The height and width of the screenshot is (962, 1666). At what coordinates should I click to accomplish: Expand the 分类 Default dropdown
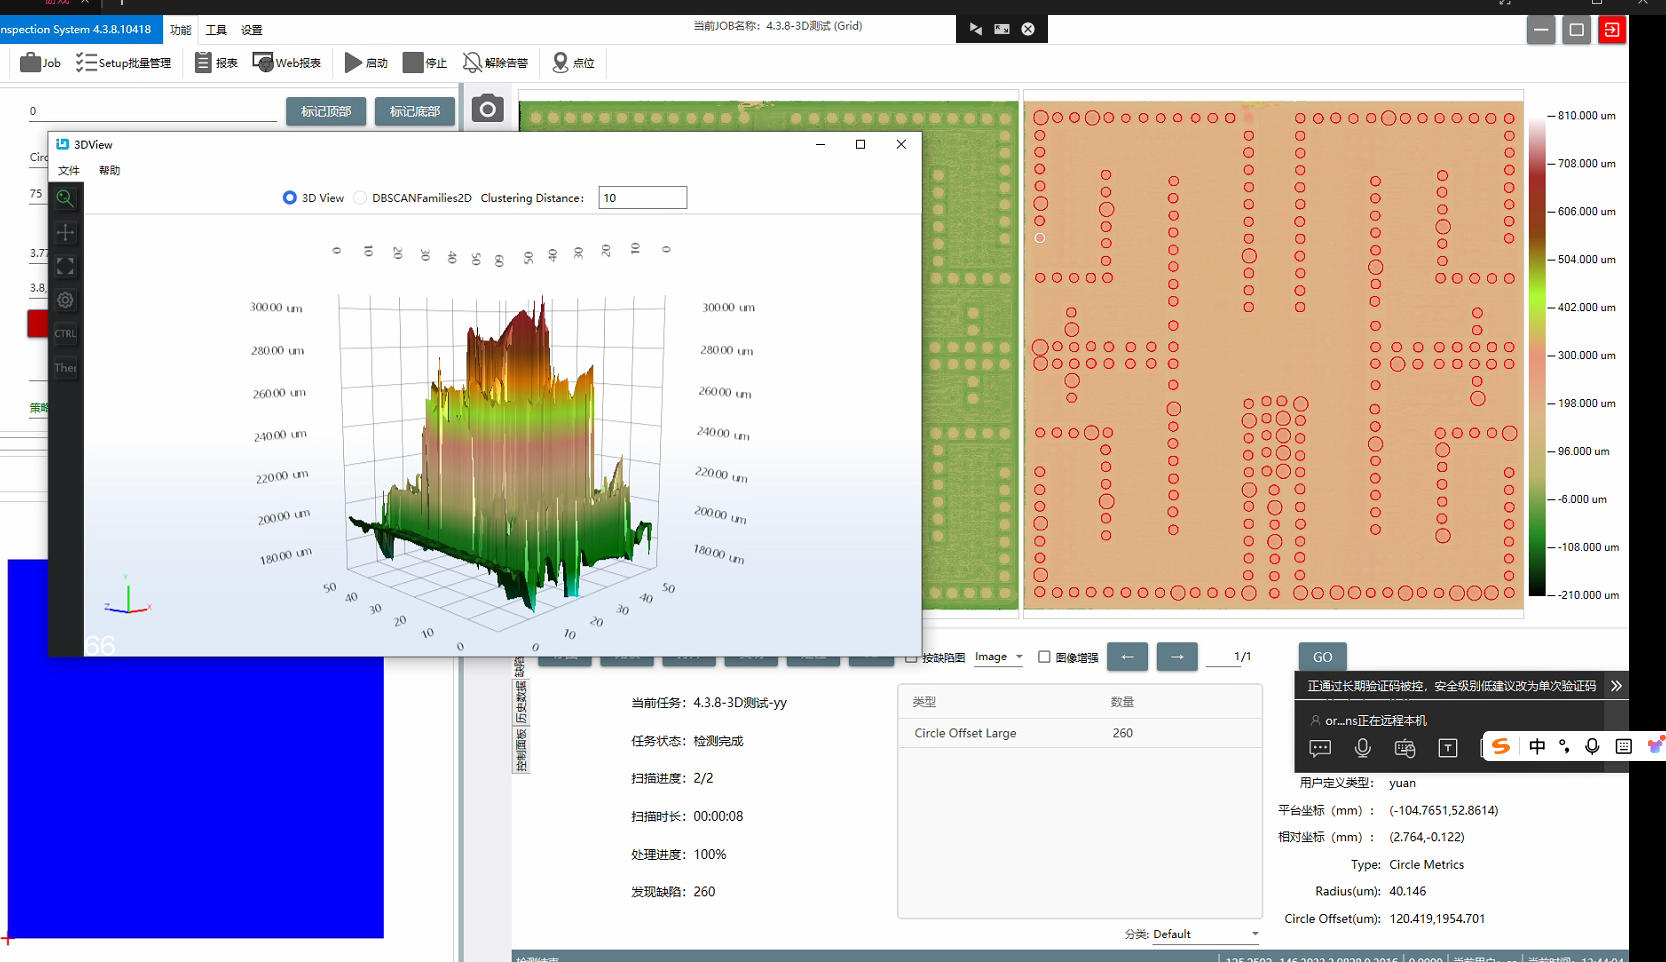point(1205,934)
